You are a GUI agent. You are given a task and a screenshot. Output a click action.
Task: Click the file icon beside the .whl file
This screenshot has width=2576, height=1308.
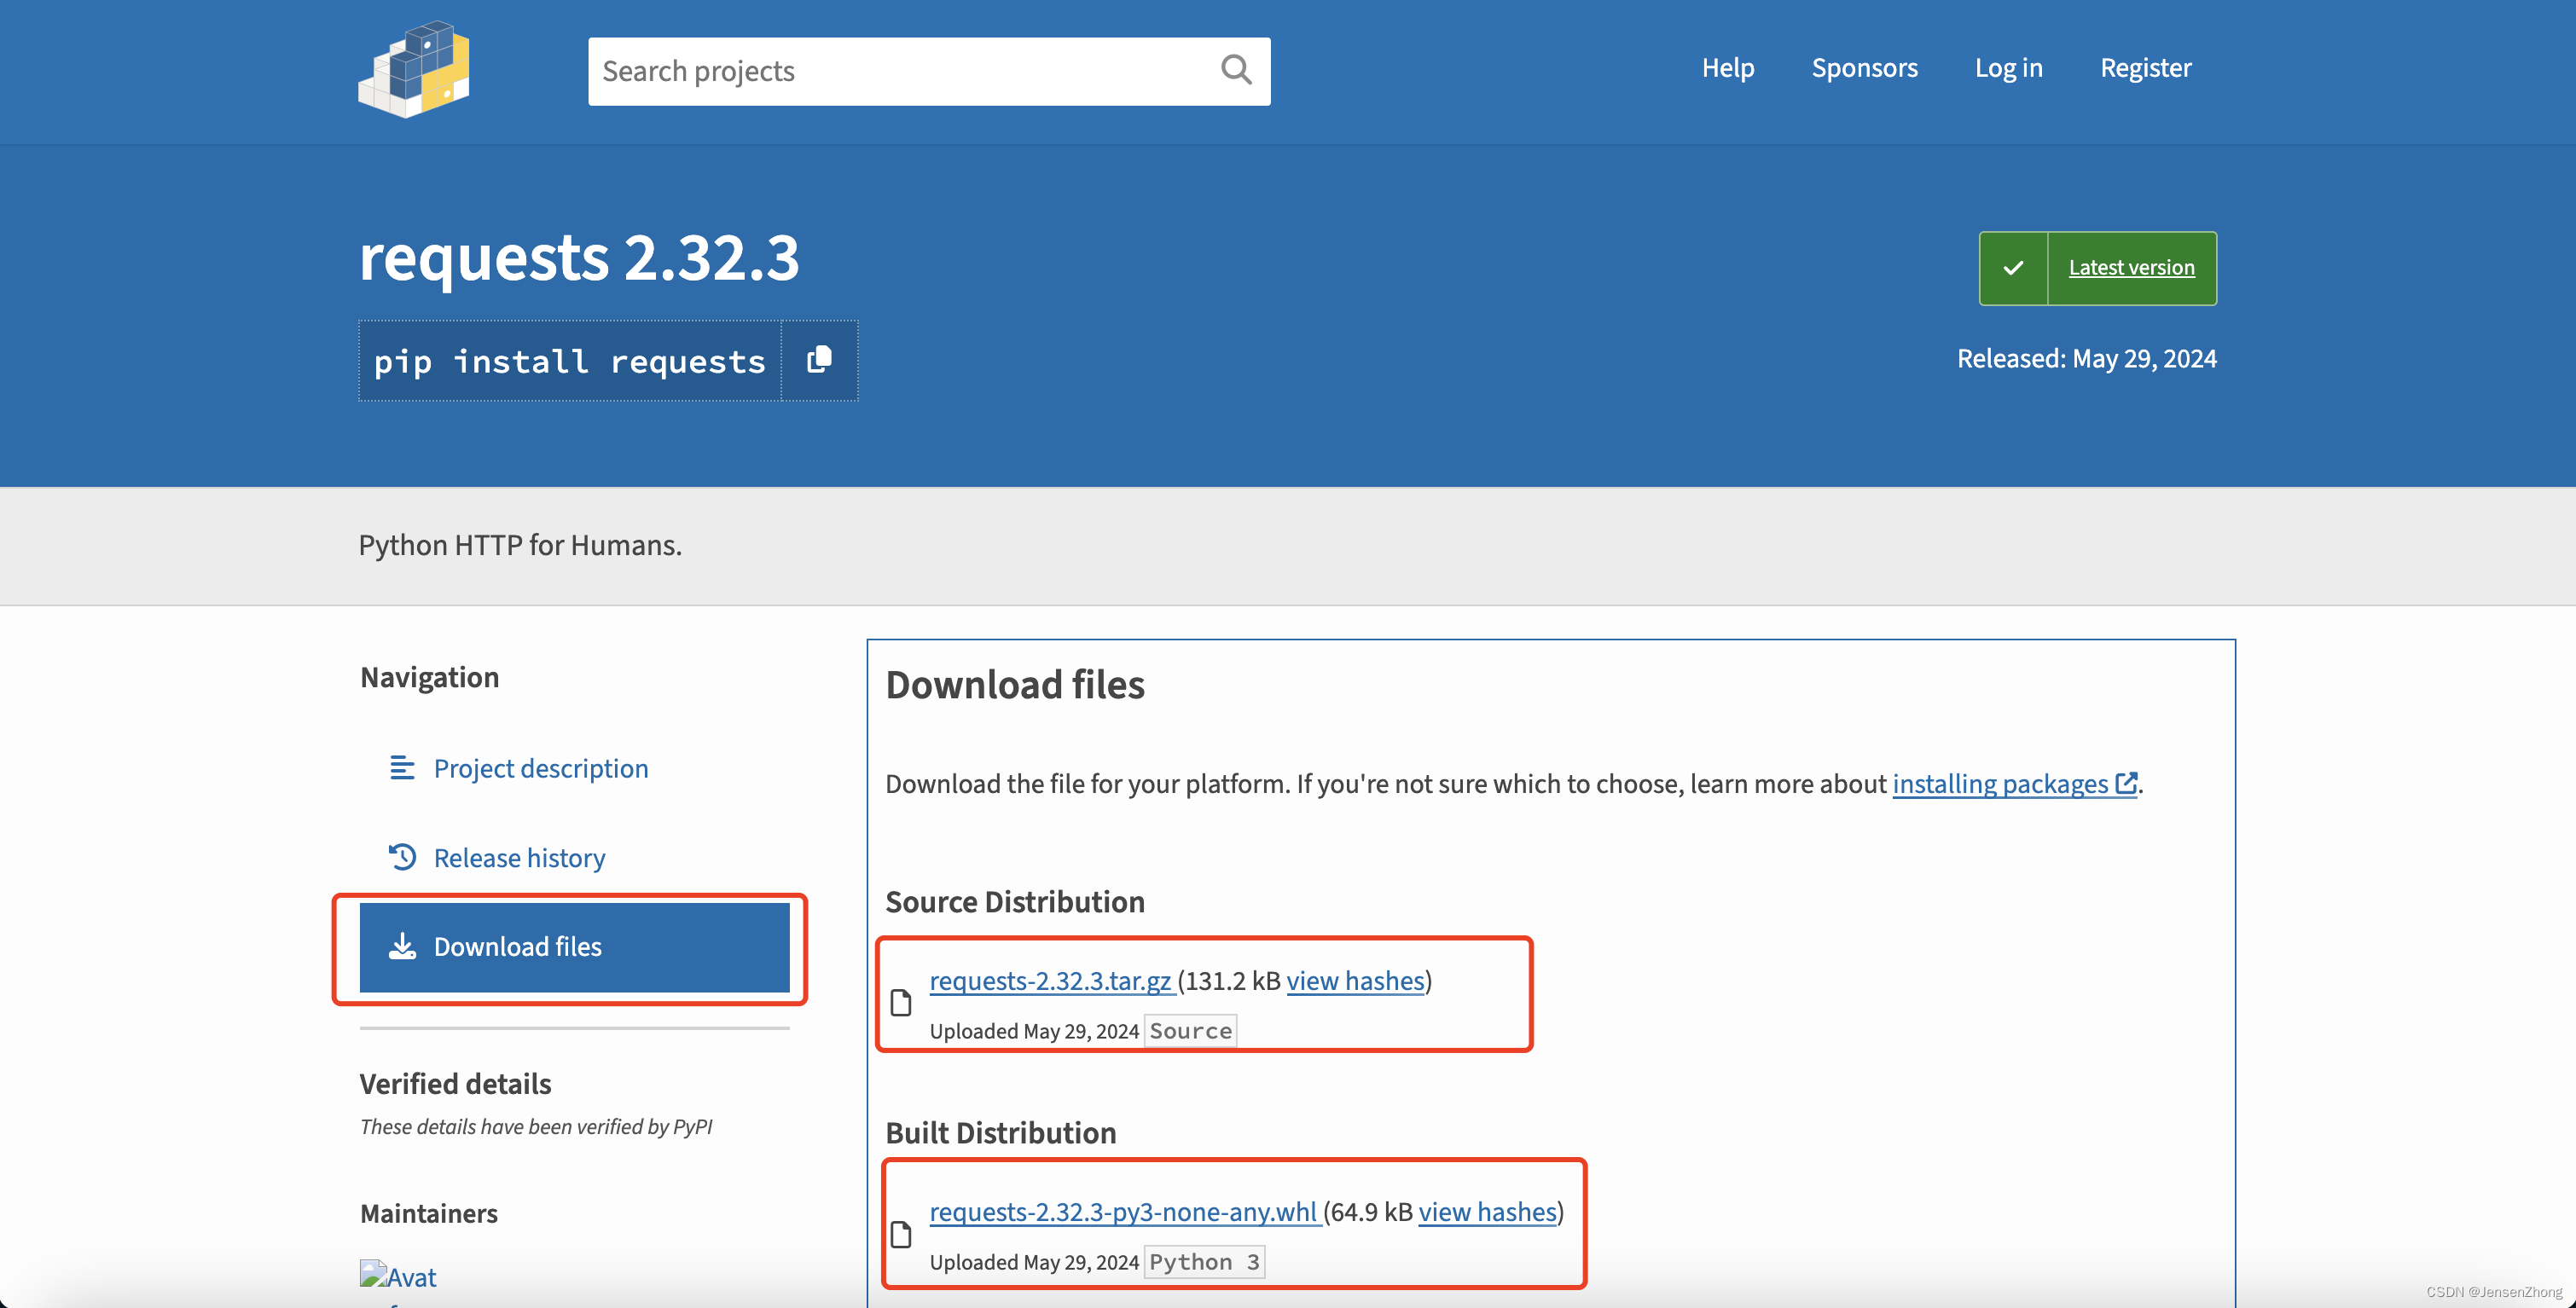(901, 1234)
